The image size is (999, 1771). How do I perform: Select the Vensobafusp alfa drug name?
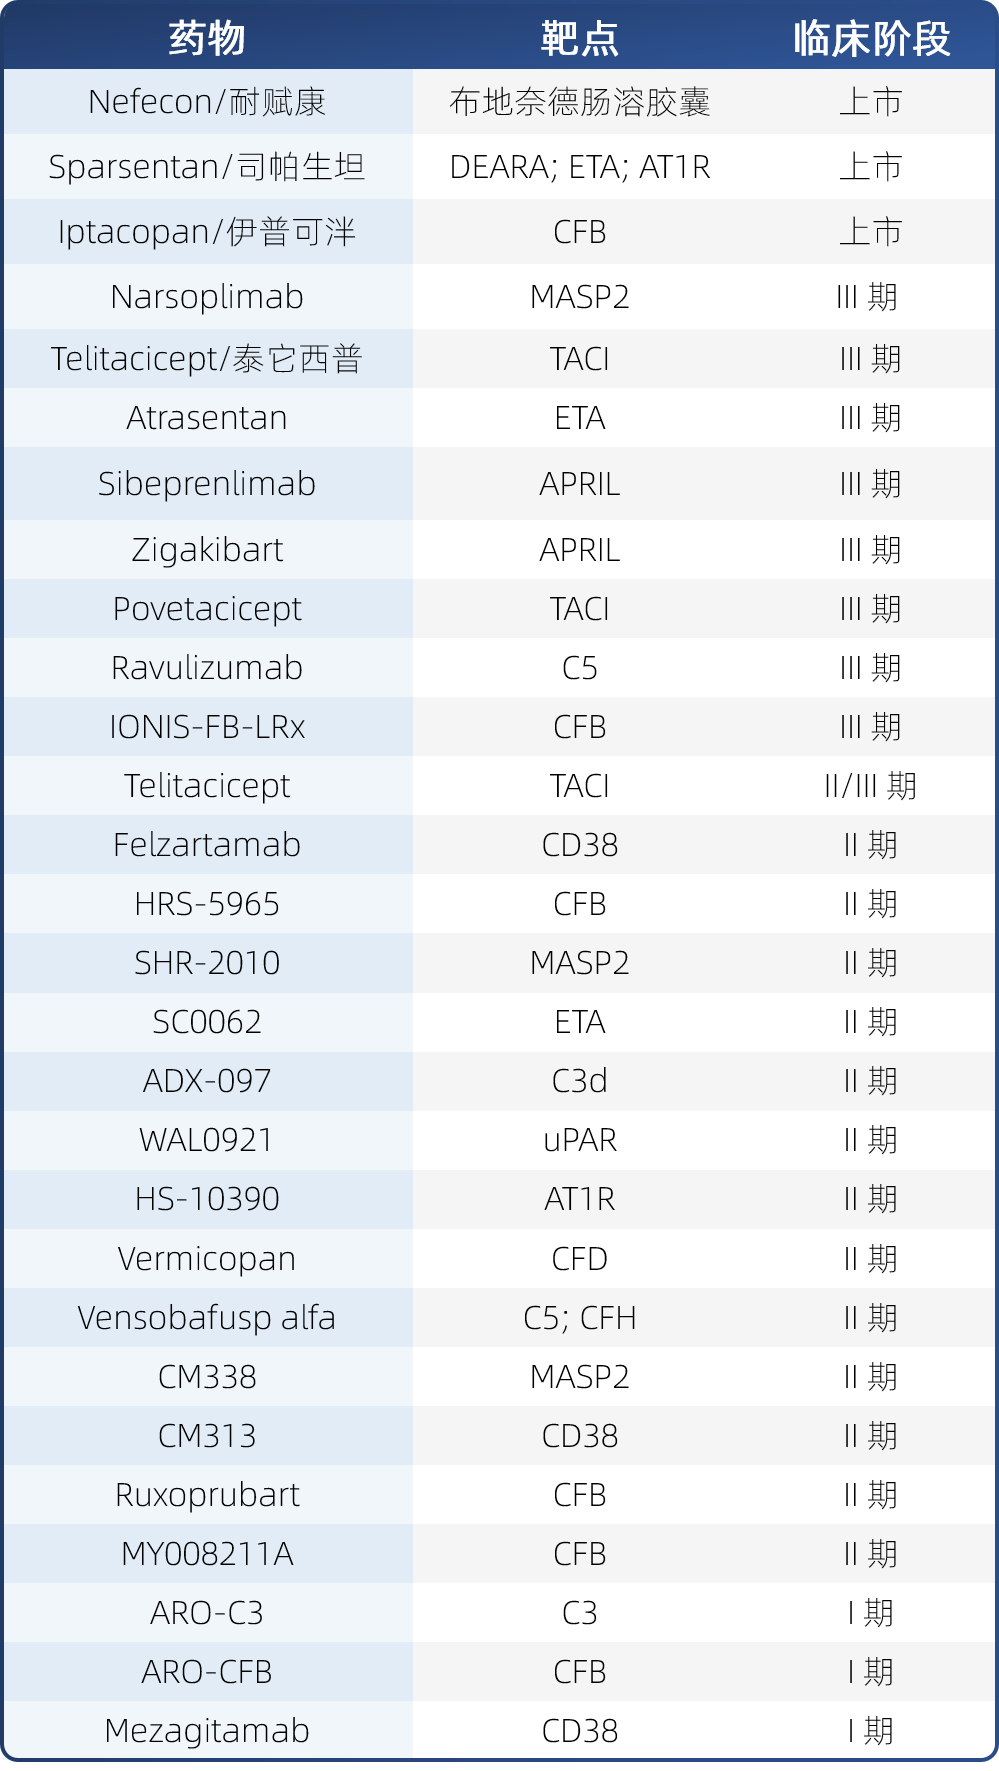(x=207, y=1318)
